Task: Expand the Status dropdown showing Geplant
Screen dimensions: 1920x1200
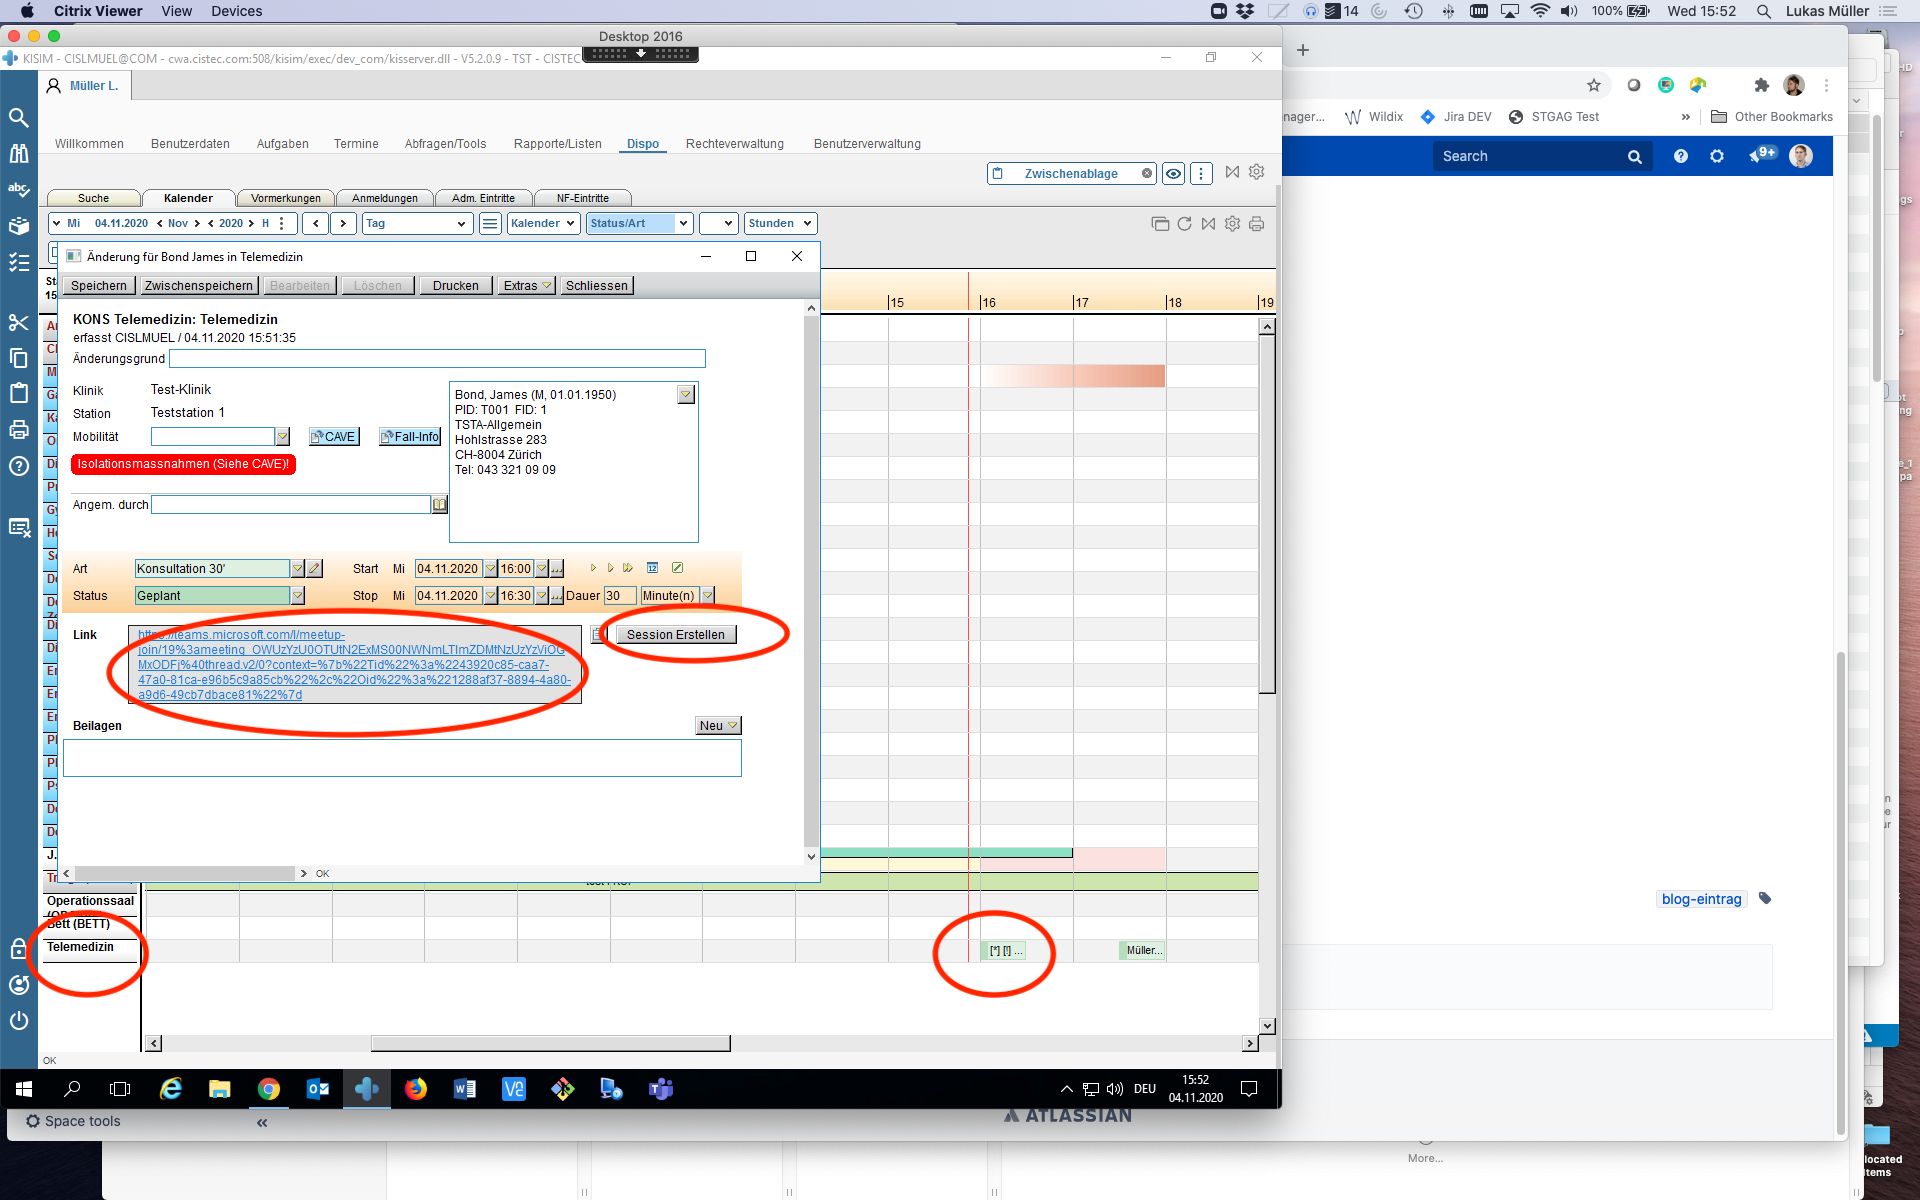Action: [297, 596]
